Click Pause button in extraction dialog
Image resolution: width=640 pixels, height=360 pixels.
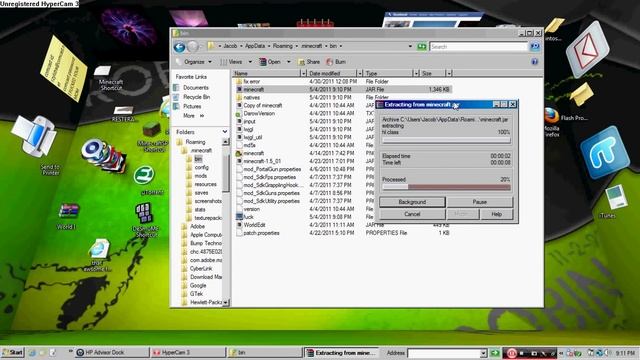480,202
